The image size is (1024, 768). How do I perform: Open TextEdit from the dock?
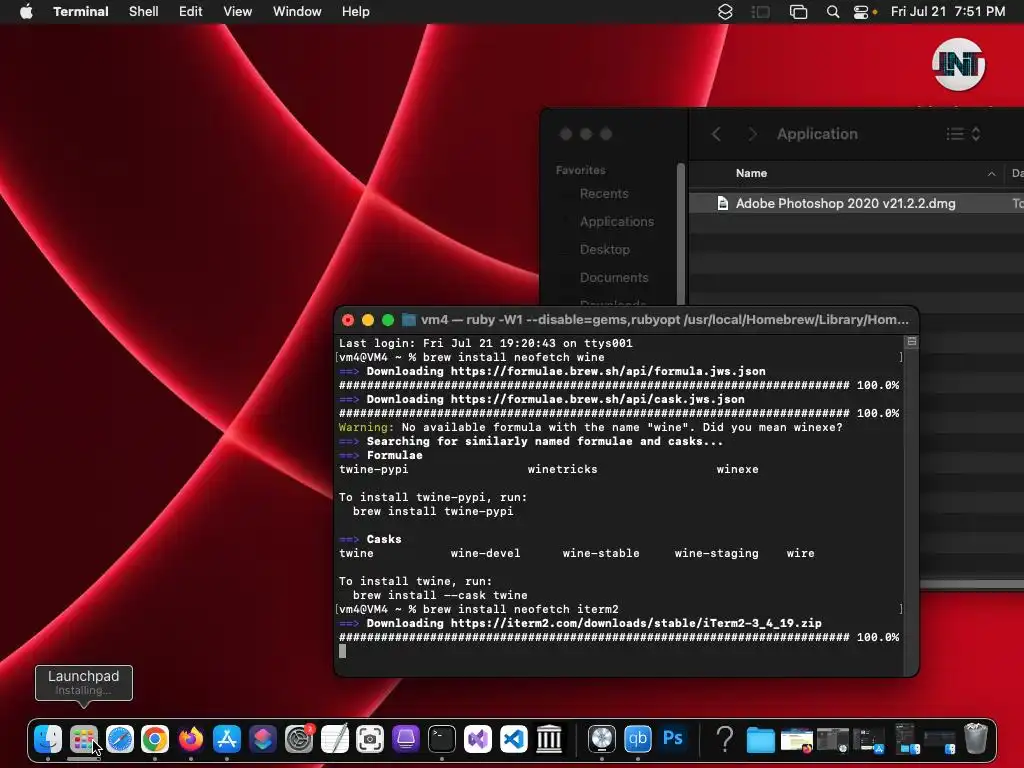pyautogui.click(x=334, y=739)
